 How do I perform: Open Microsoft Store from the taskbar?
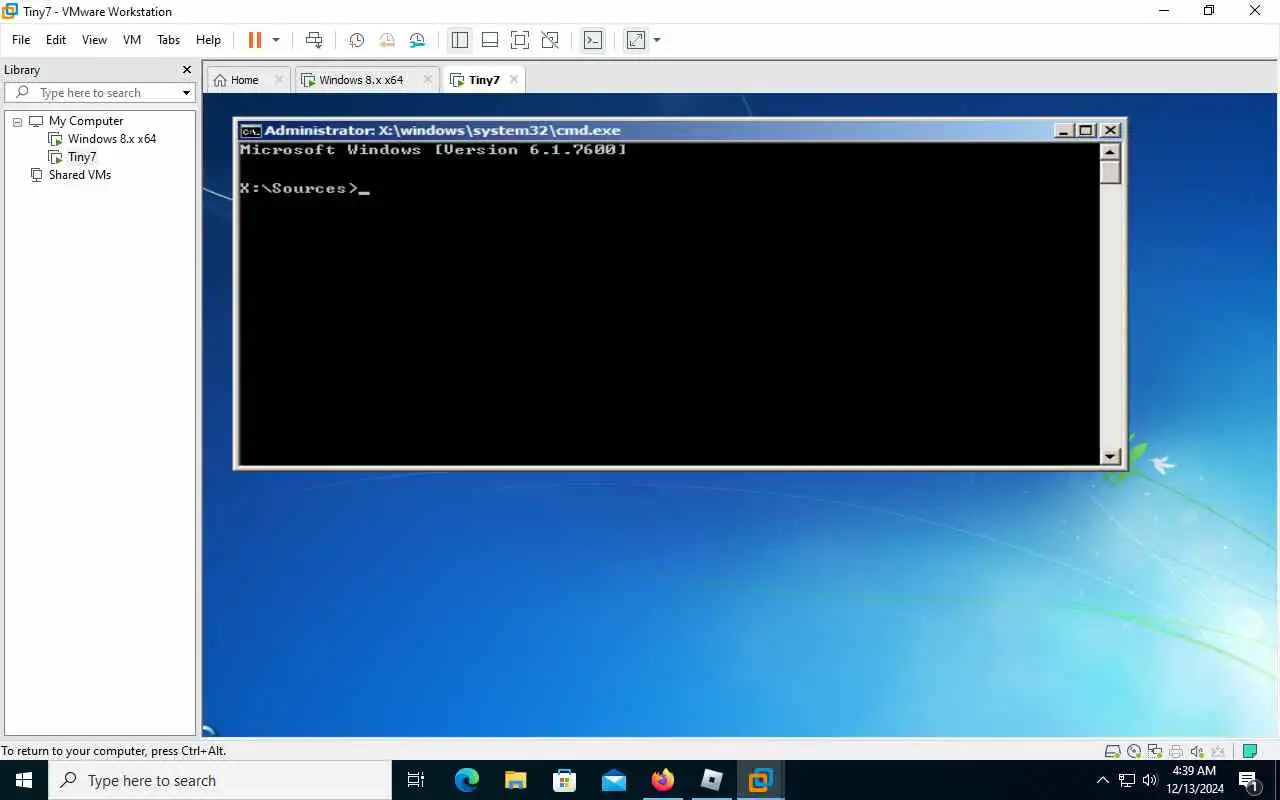coord(565,780)
